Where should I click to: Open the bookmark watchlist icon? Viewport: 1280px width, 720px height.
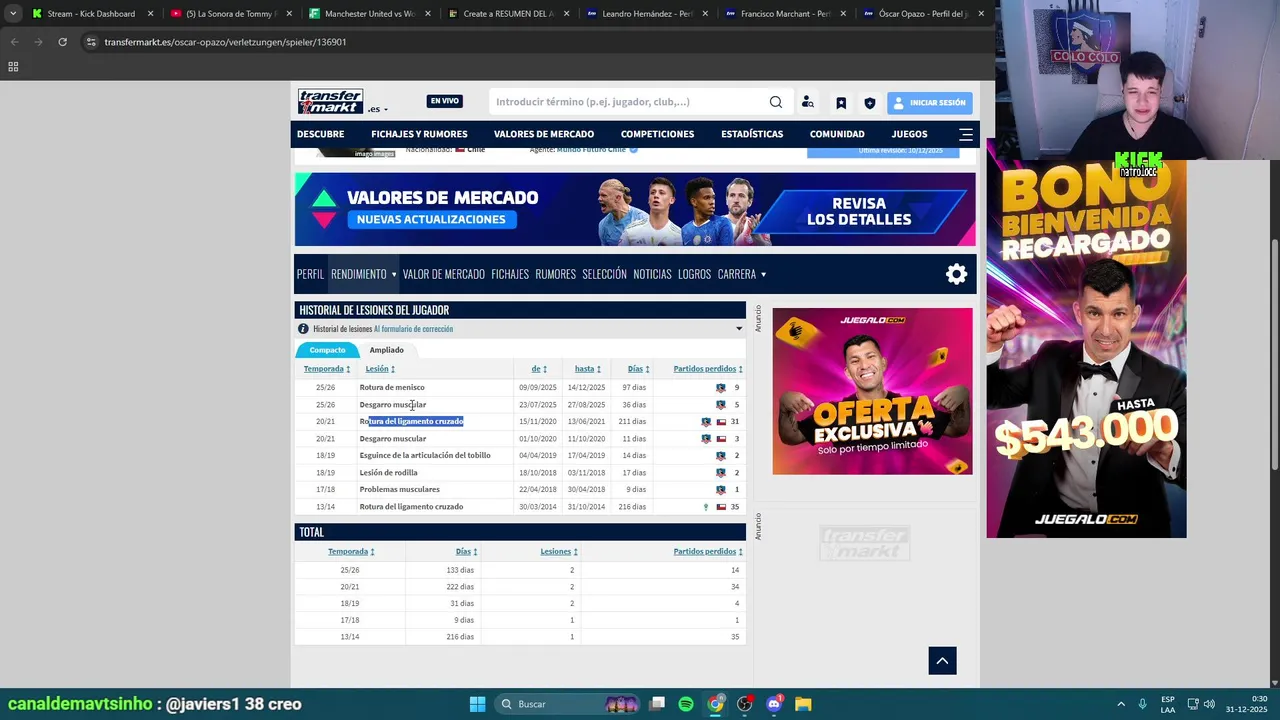point(841,103)
